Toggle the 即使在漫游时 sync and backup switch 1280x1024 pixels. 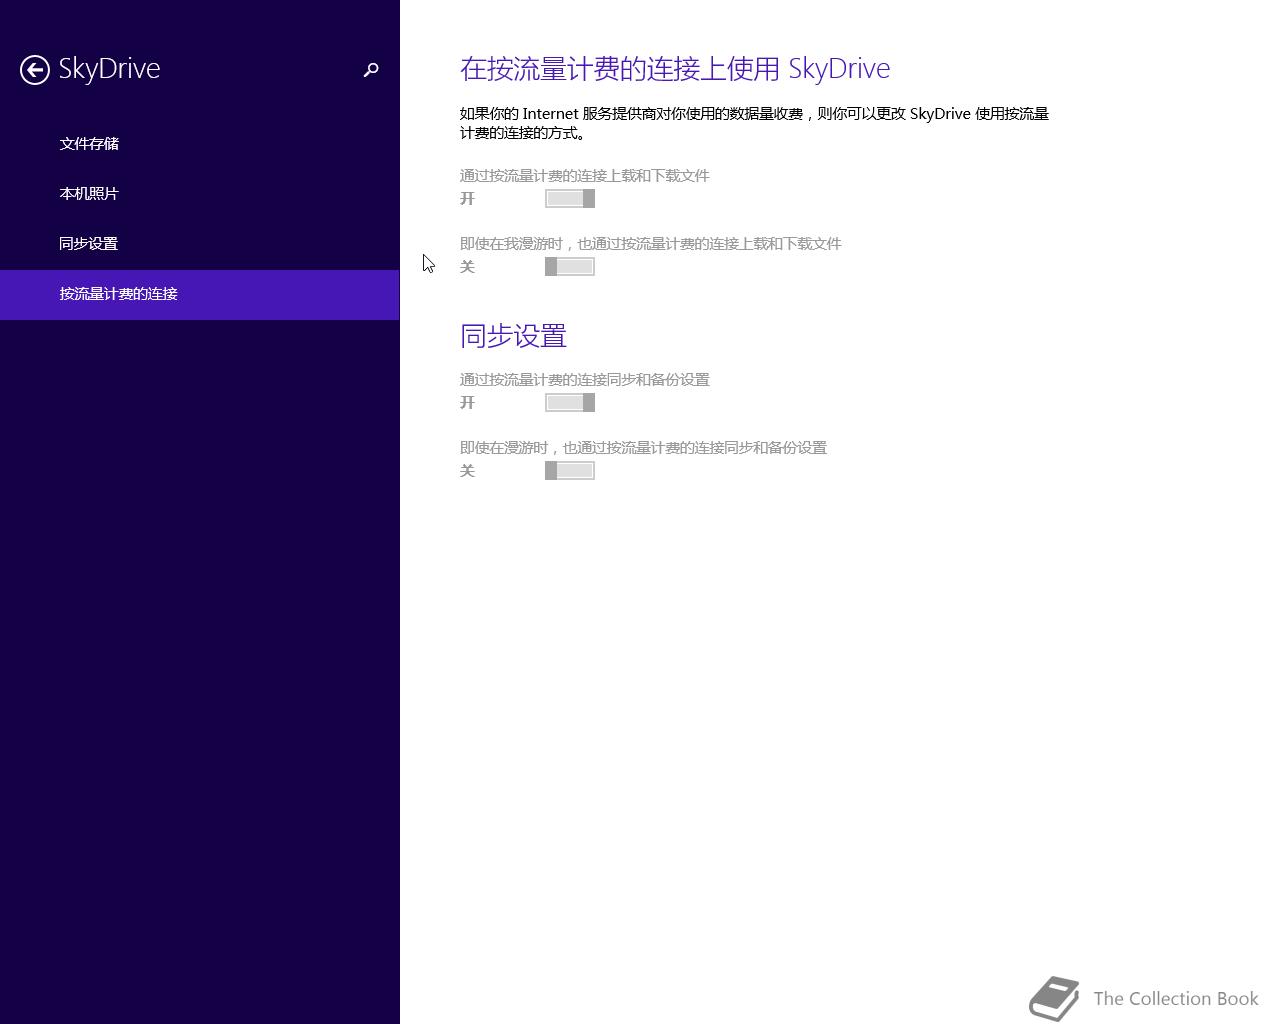[570, 471]
